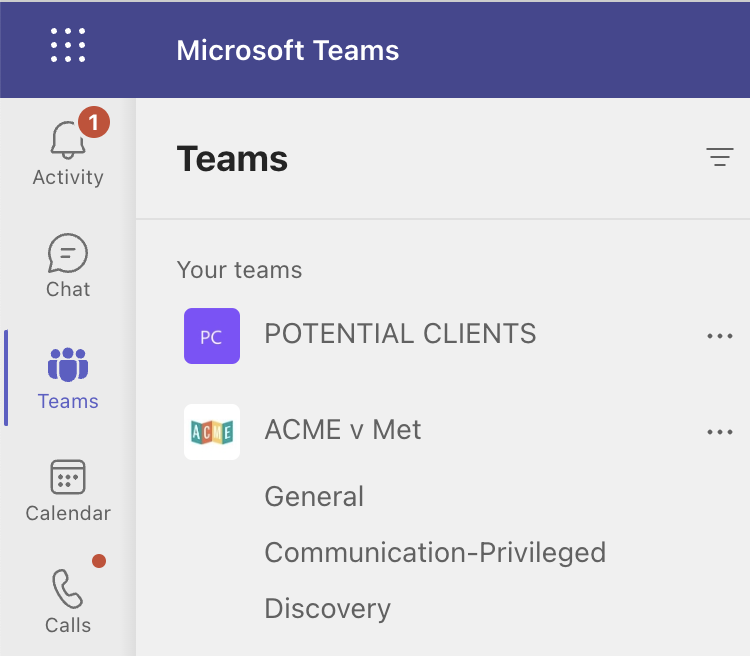Viewport: 750px width, 656px height.
Task: Open the app launcher grid icon
Action: tap(68, 45)
